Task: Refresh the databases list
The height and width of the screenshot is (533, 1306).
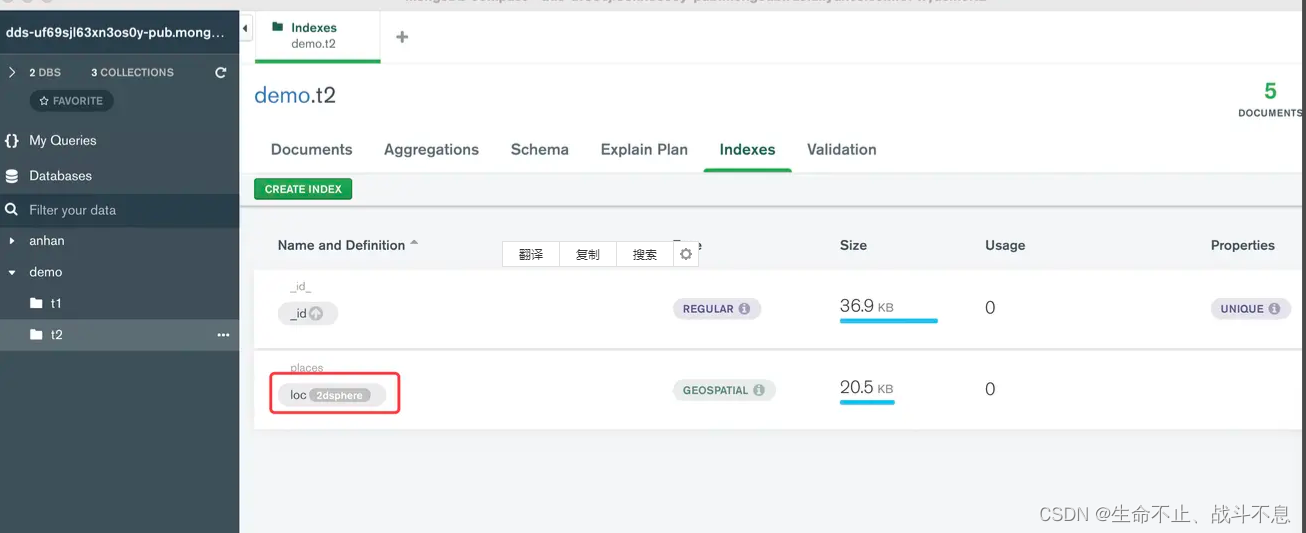Action: point(221,72)
